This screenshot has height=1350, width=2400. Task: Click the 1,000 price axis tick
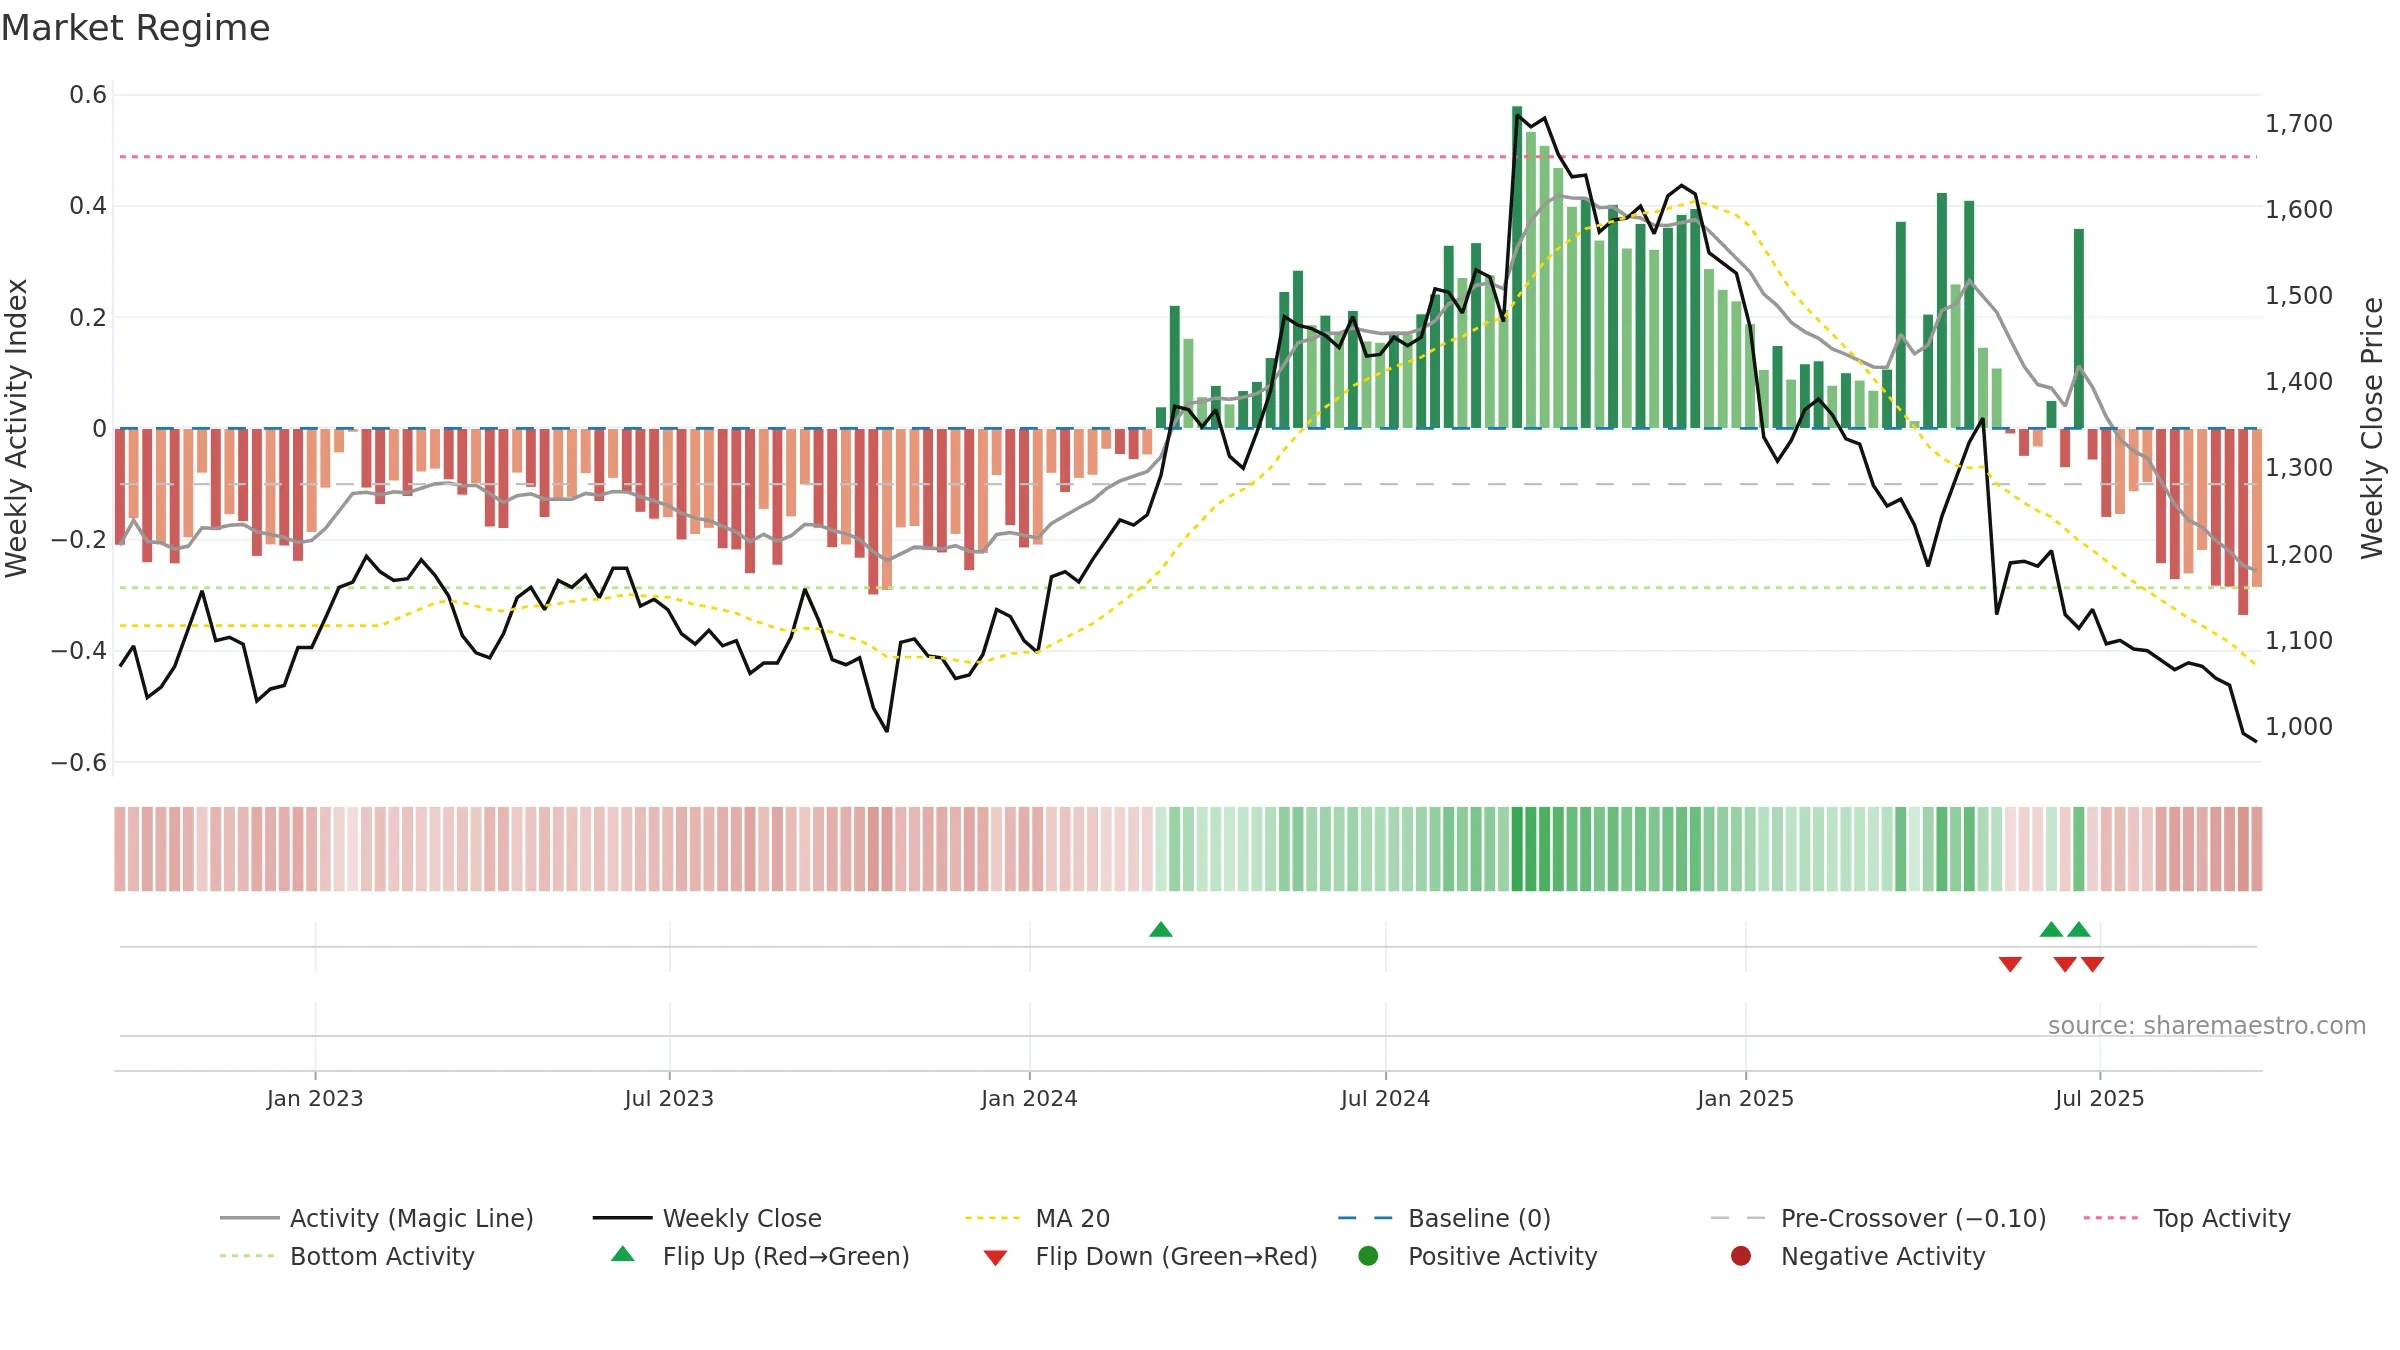point(2298,727)
